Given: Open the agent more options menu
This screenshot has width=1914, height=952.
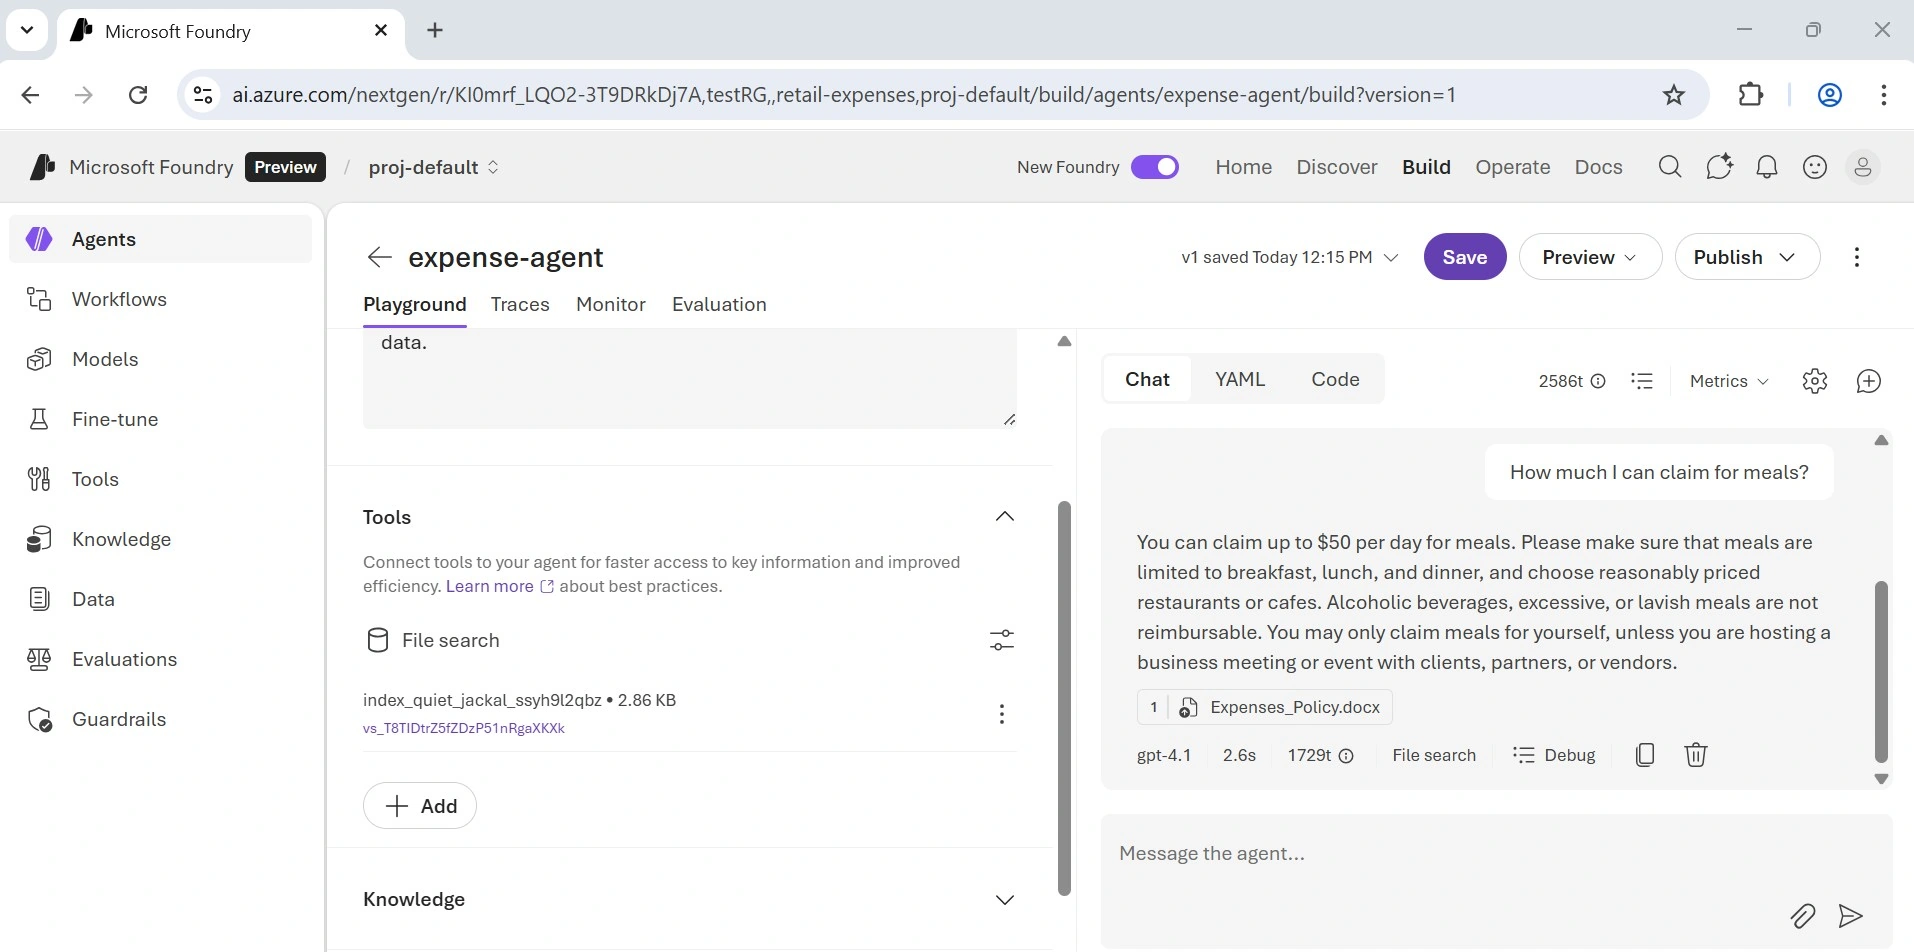Looking at the screenshot, I should click(x=1857, y=257).
